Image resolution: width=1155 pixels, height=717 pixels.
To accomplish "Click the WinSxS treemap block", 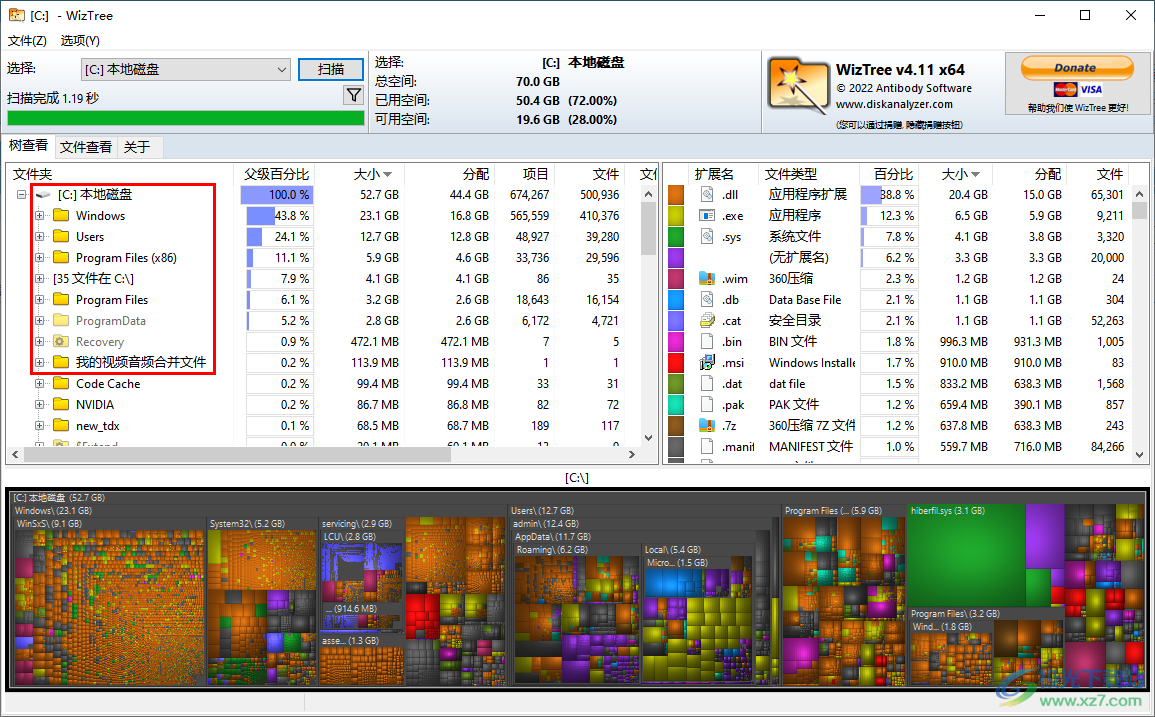I will (x=109, y=601).
